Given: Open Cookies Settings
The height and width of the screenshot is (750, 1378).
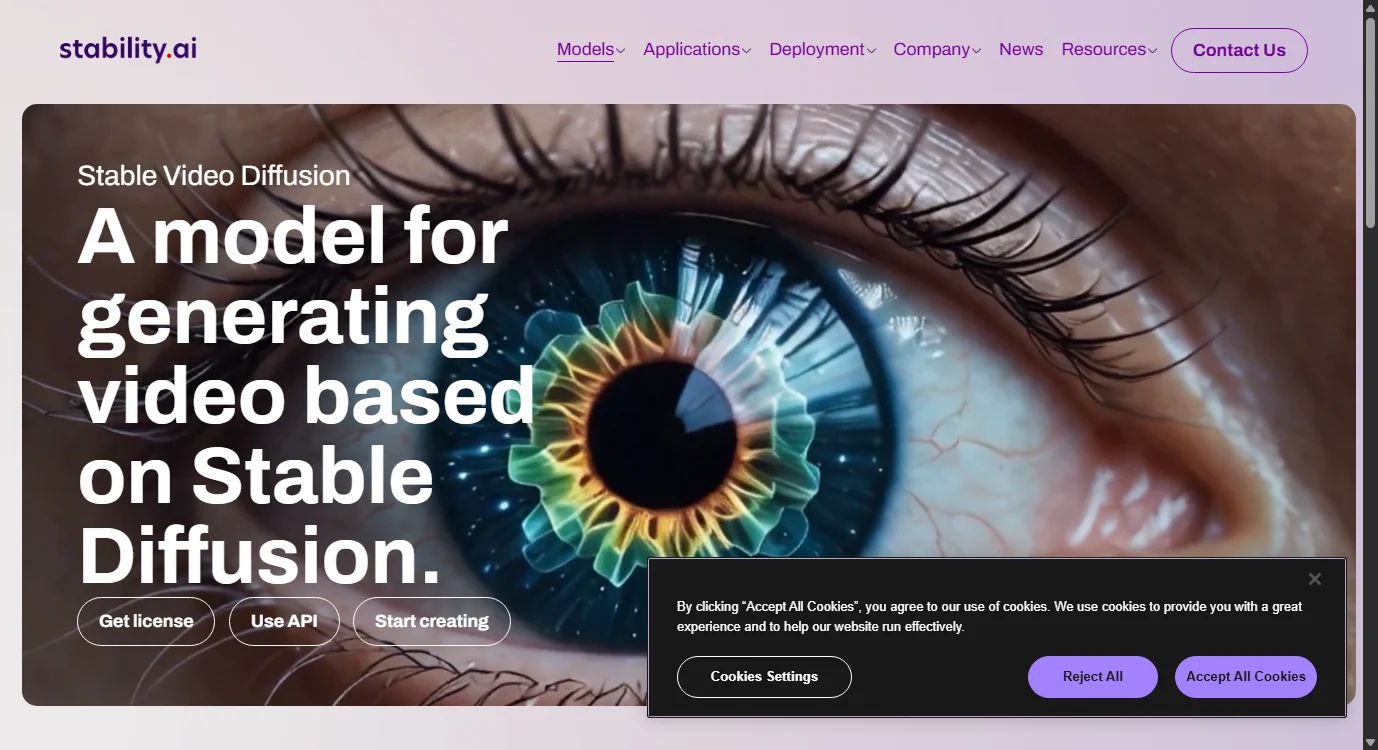Looking at the screenshot, I should tap(764, 677).
